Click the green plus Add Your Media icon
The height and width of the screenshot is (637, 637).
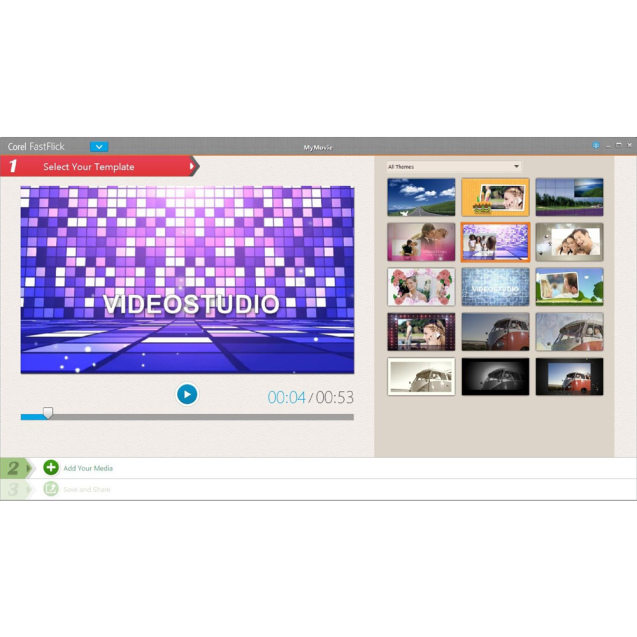point(51,468)
